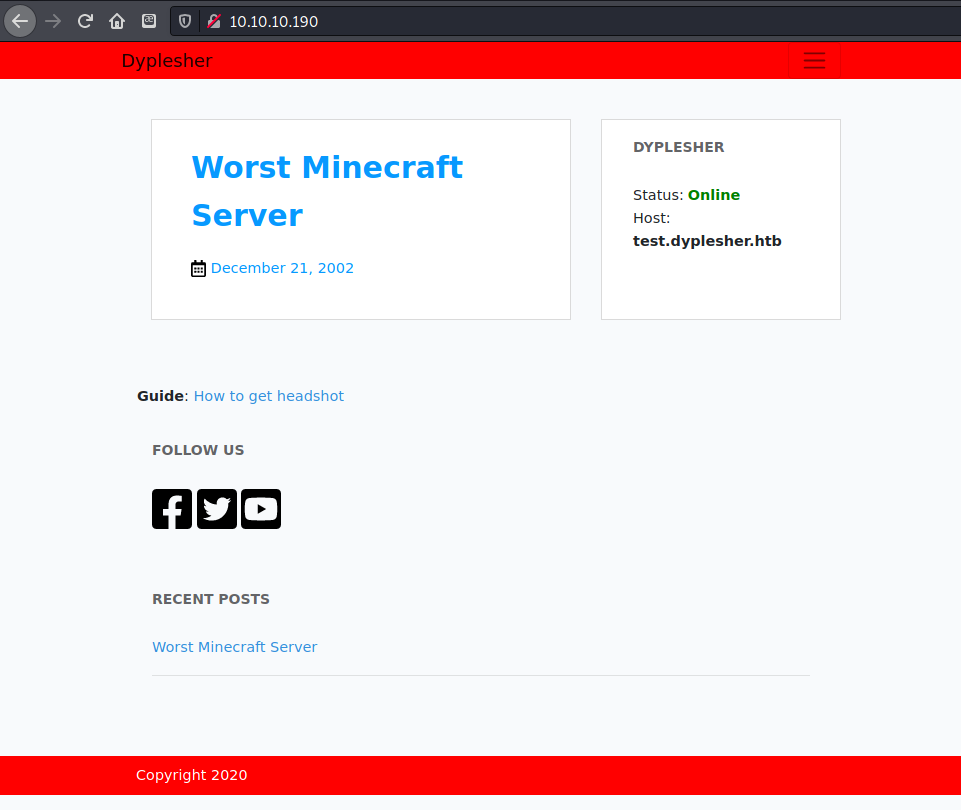Click the test.dyplesher.htb host text
Viewport: 961px width, 810px height.
click(x=707, y=241)
